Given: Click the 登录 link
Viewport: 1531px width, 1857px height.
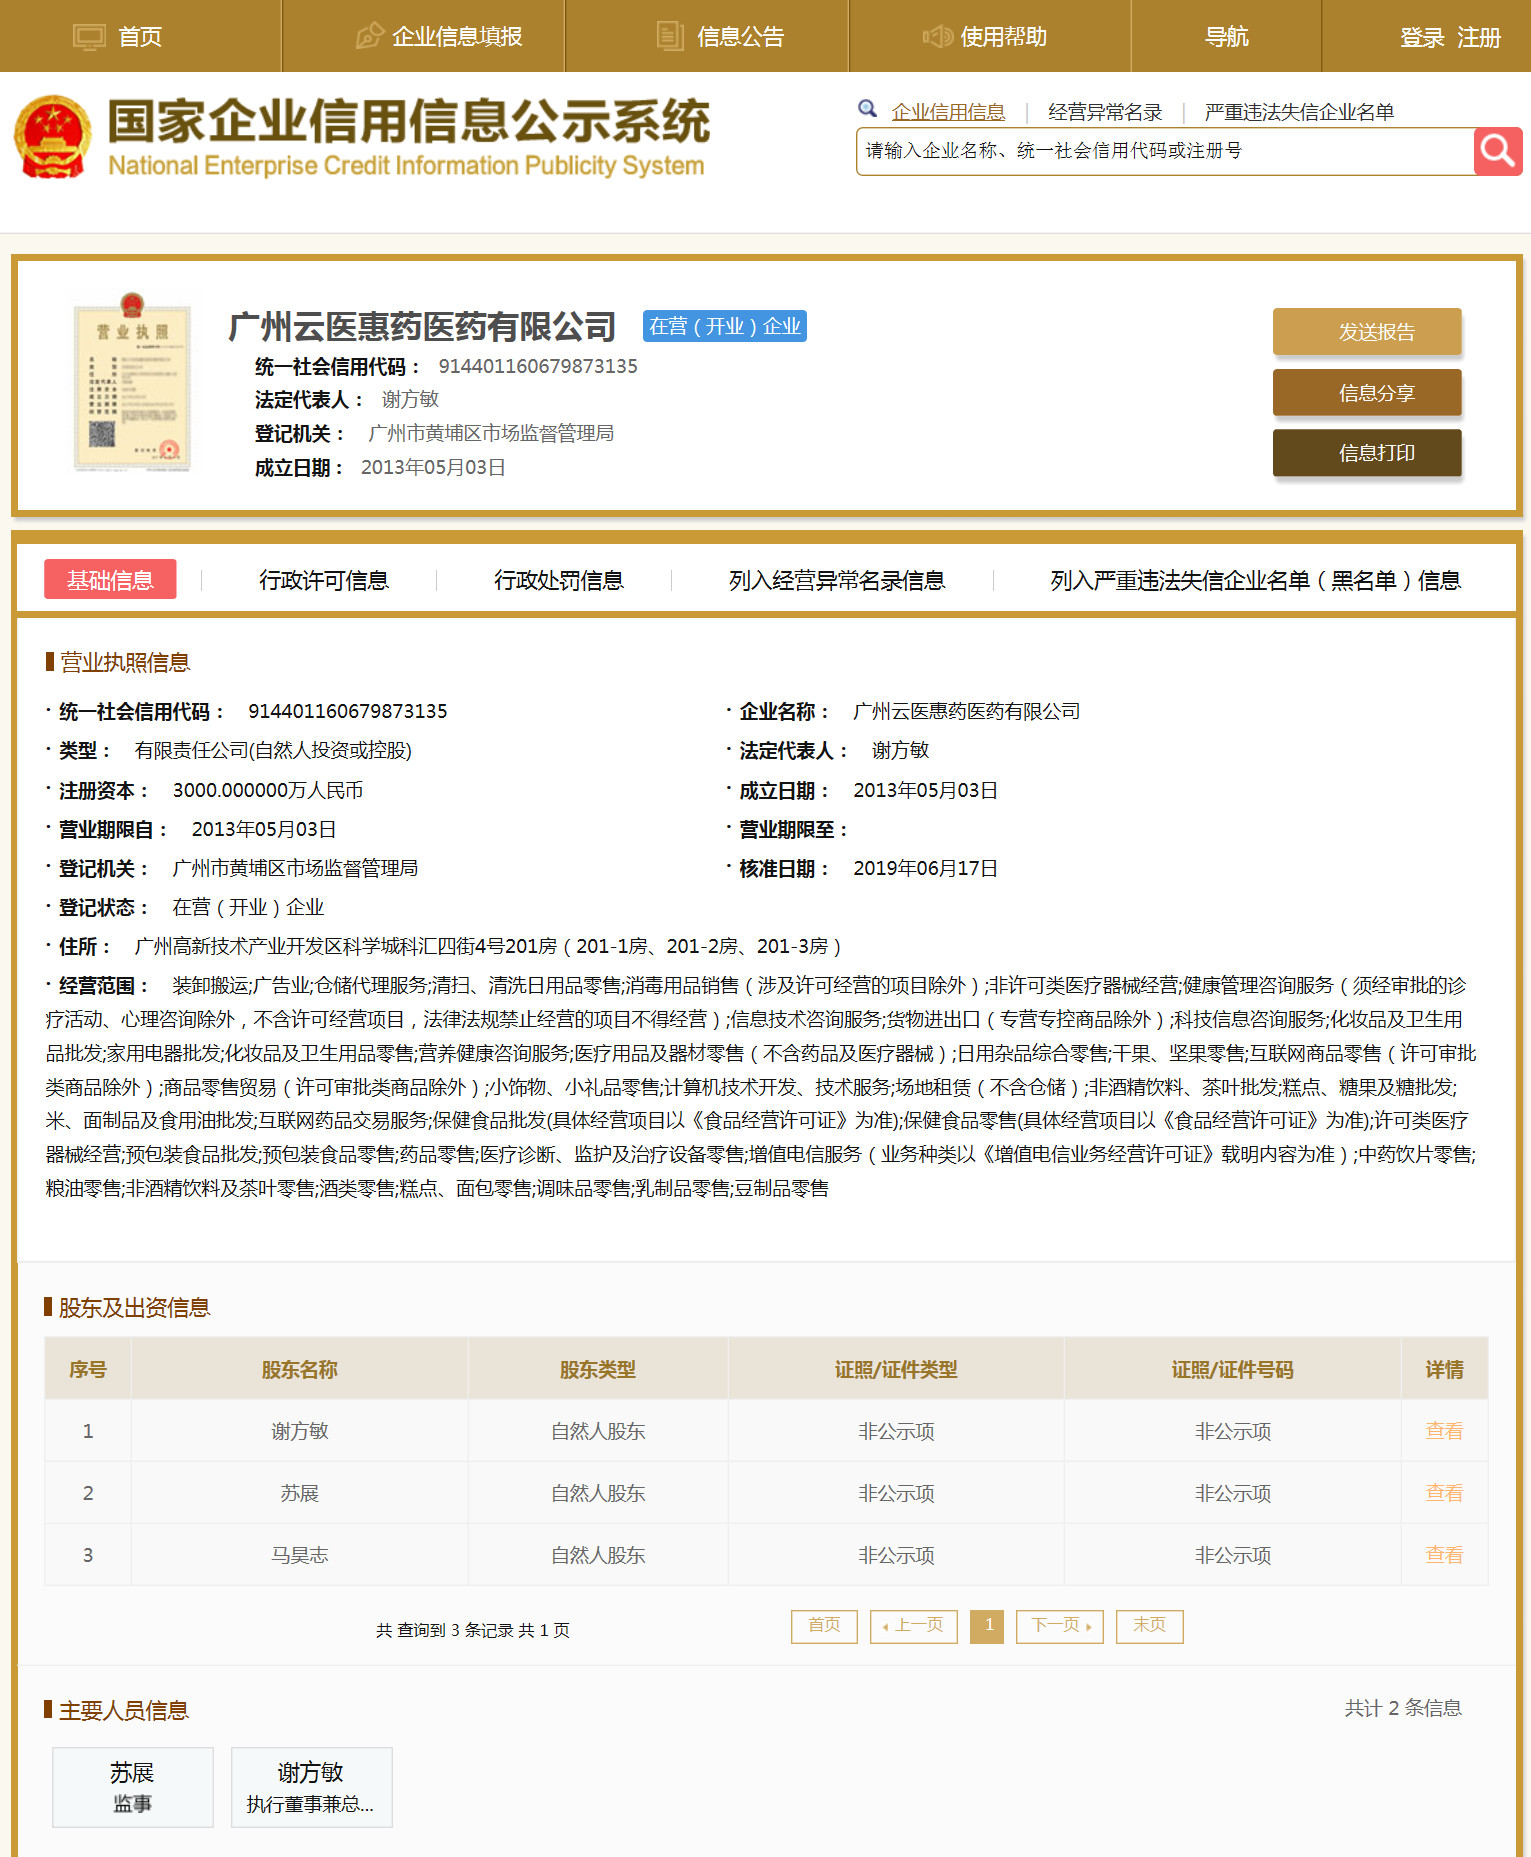Looking at the screenshot, I should (x=1422, y=38).
